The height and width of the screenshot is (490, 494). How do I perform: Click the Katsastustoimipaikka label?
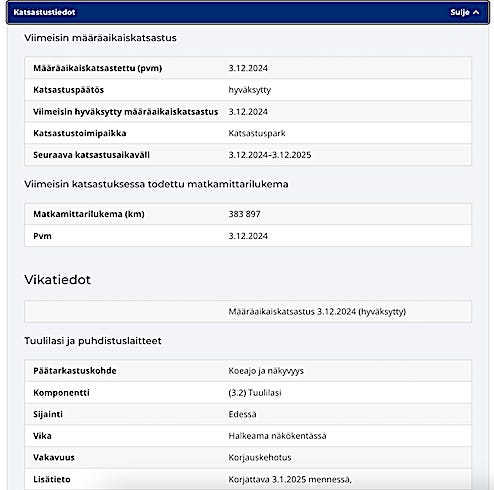tap(80, 133)
